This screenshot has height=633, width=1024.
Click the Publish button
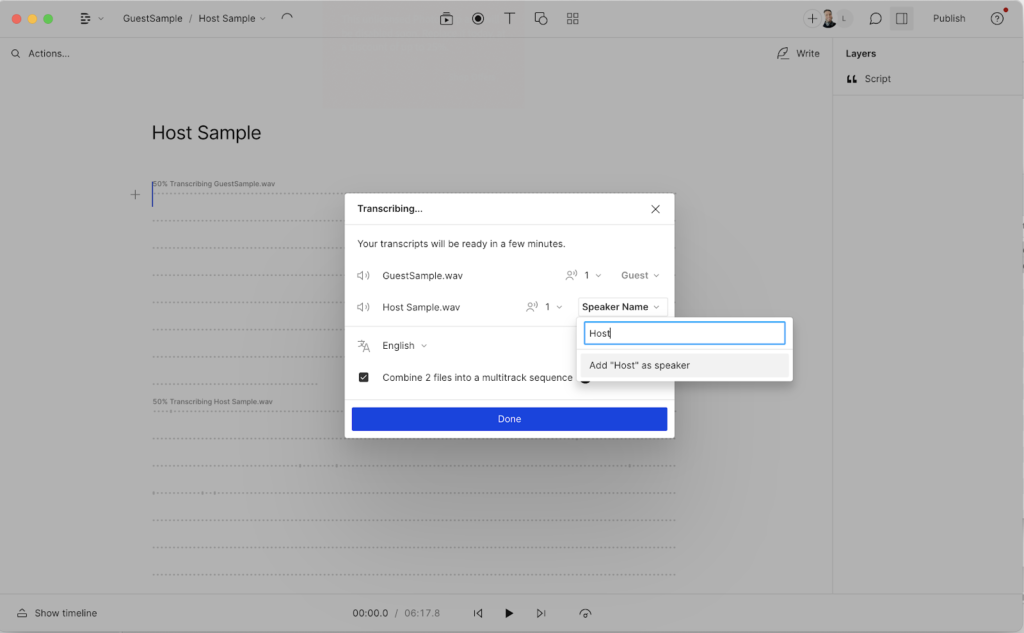click(949, 18)
